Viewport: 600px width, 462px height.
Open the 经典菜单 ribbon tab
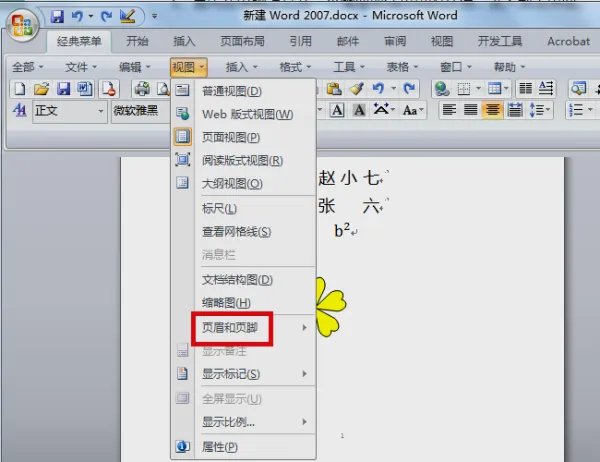click(79, 41)
